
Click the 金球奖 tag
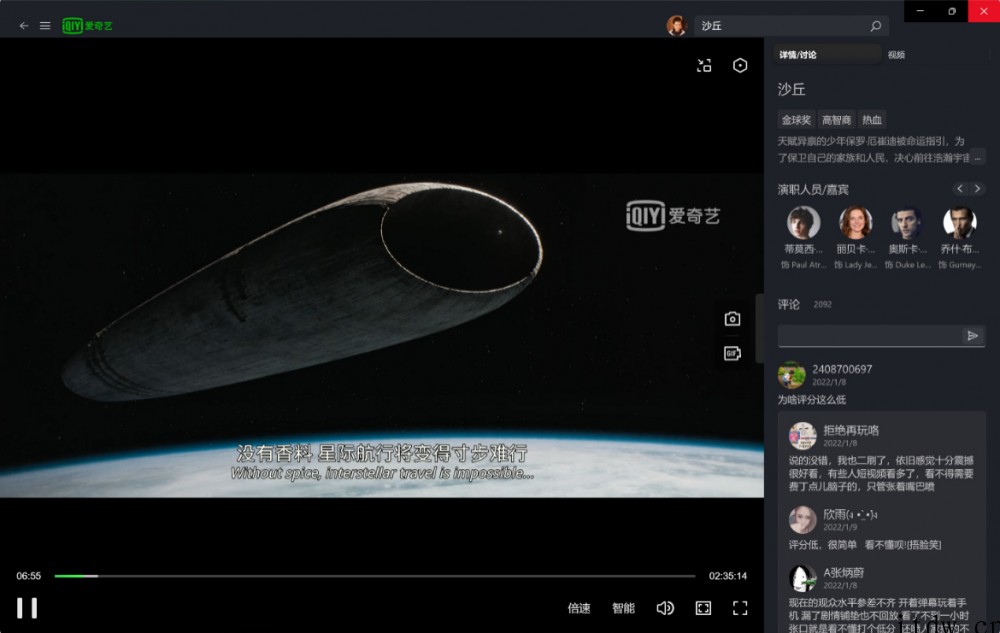coord(796,120)
